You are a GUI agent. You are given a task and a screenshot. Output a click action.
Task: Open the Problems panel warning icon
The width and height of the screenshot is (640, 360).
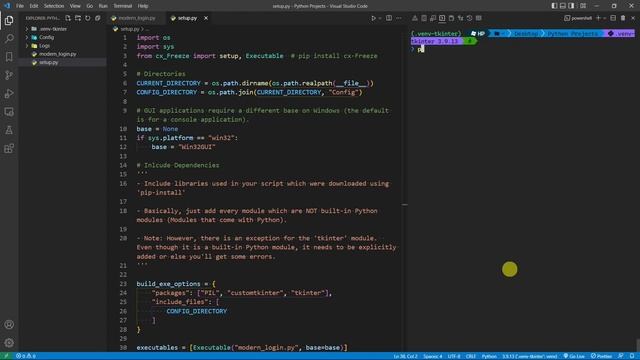(x=415, y=18)
